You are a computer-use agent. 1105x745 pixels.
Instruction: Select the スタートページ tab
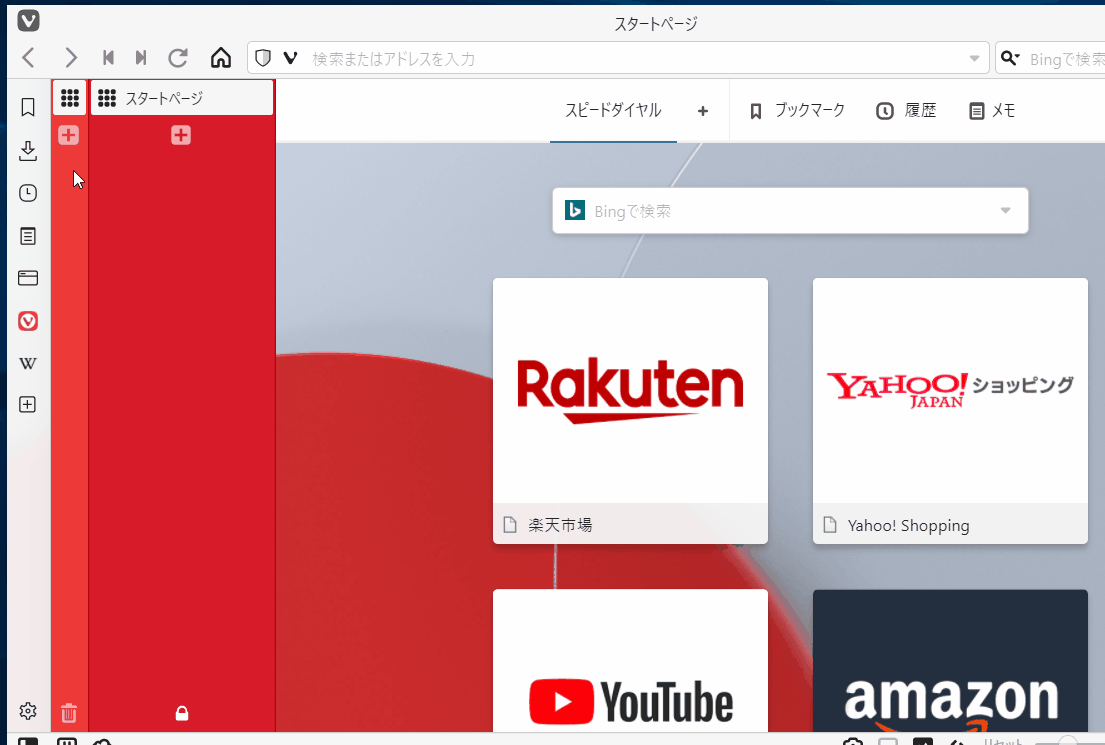[x=182, y=98]
